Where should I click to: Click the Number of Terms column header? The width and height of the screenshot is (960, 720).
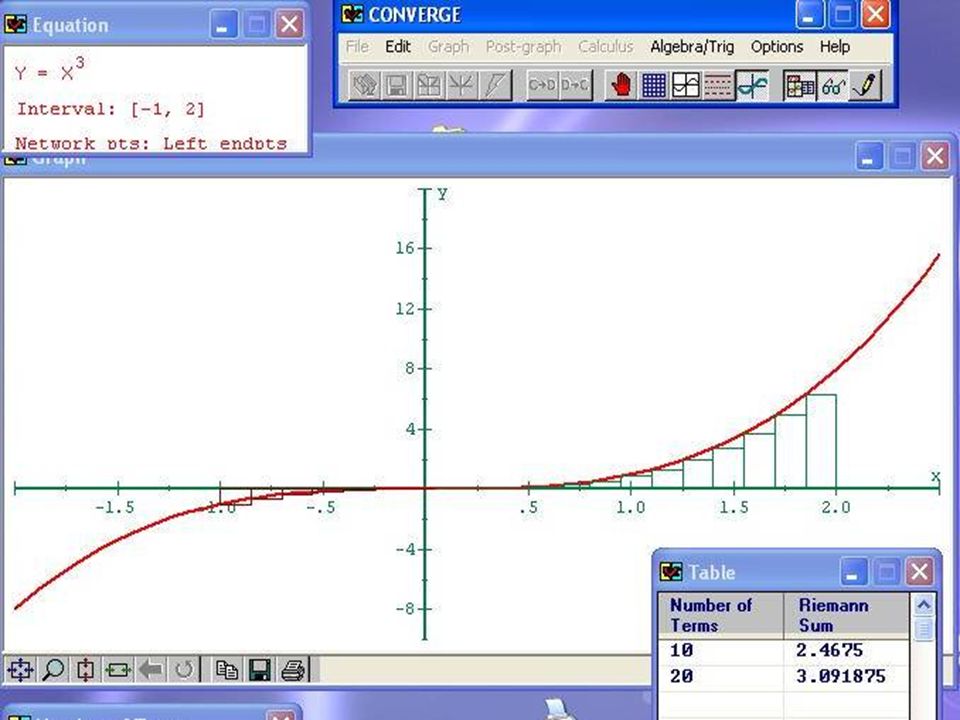(721, 616)
